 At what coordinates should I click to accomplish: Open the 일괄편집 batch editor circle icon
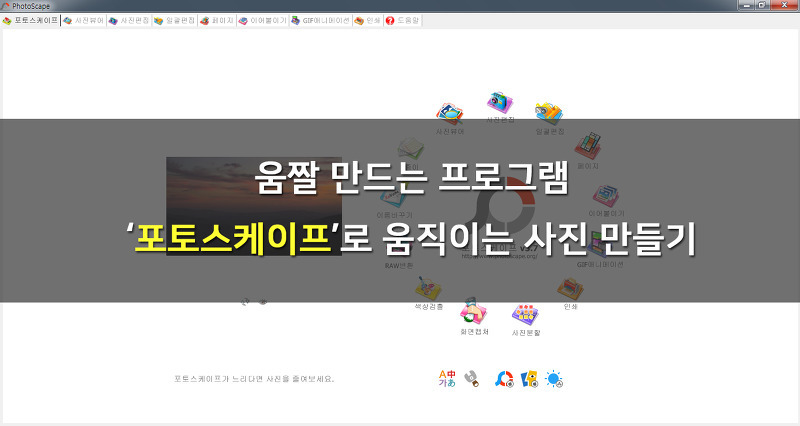pyautogui.click(x=549, y=114)
